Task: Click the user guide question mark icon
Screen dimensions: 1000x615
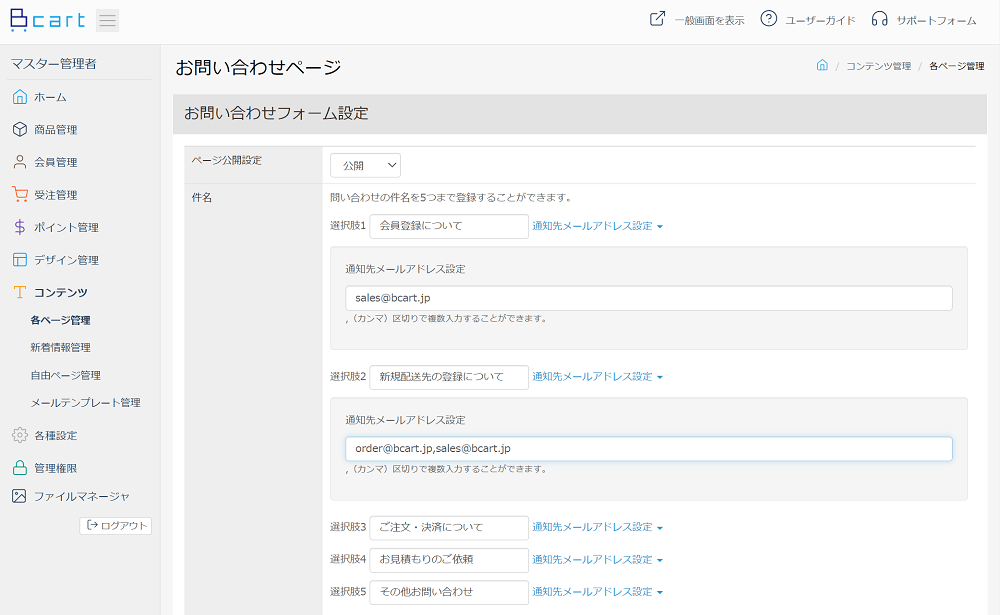Action: 768,19
